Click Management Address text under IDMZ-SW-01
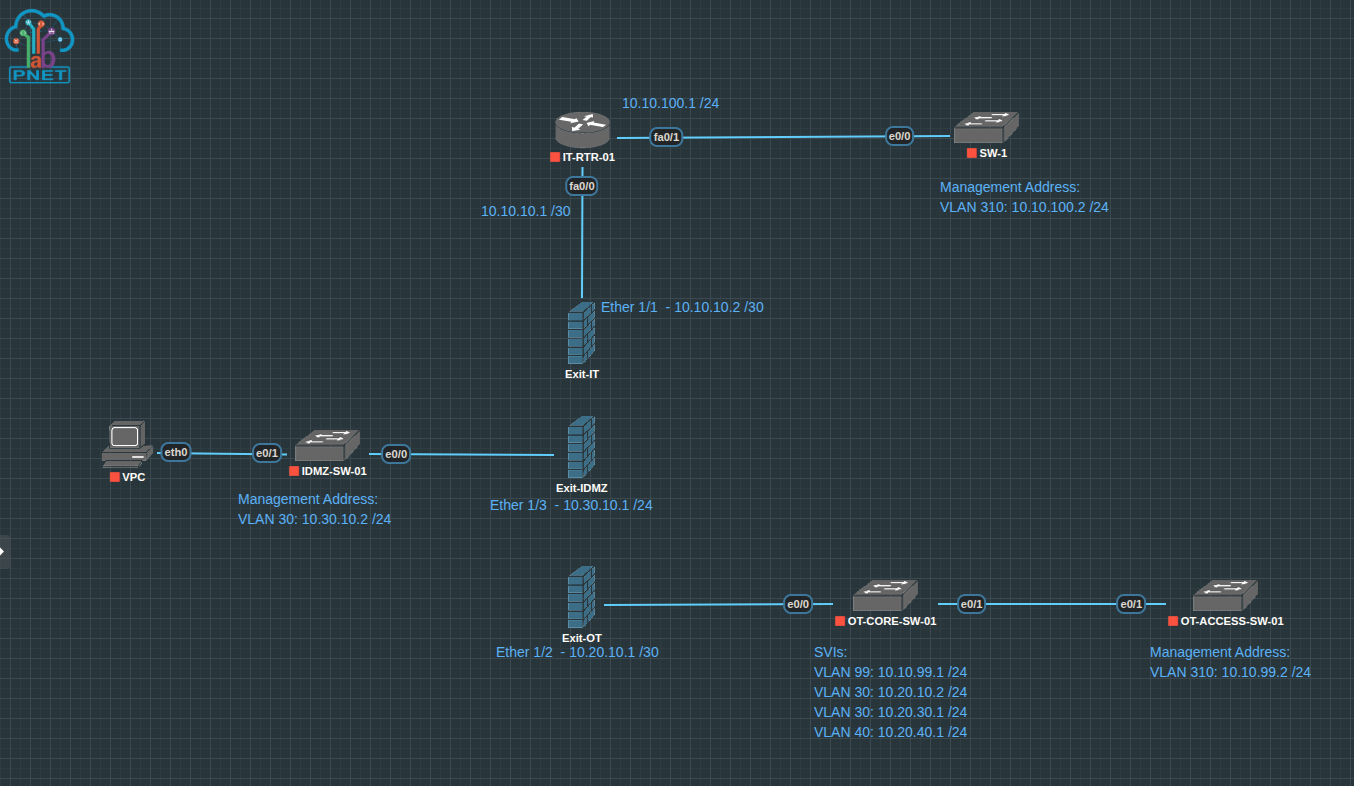This screenshot has height=786, width=1354. [308, 499]
